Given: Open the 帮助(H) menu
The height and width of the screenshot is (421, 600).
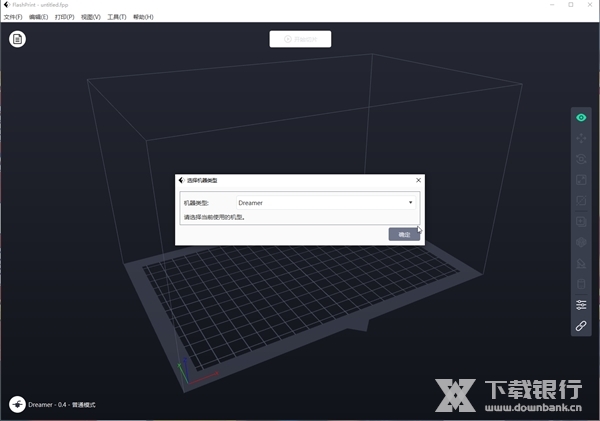Looking at the screenshot, I should click(x=144, y=17).
